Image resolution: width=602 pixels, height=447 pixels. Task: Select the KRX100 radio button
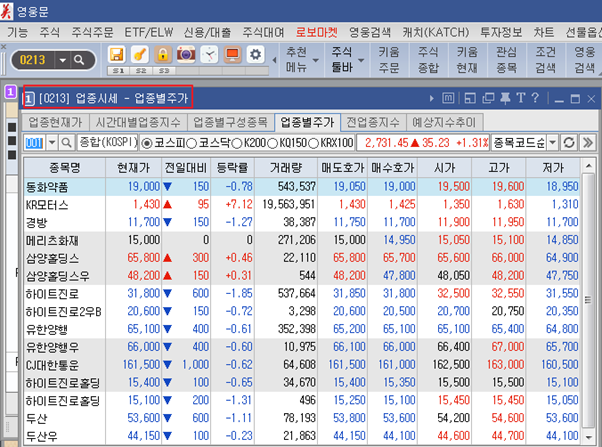(x=314, y=143)
